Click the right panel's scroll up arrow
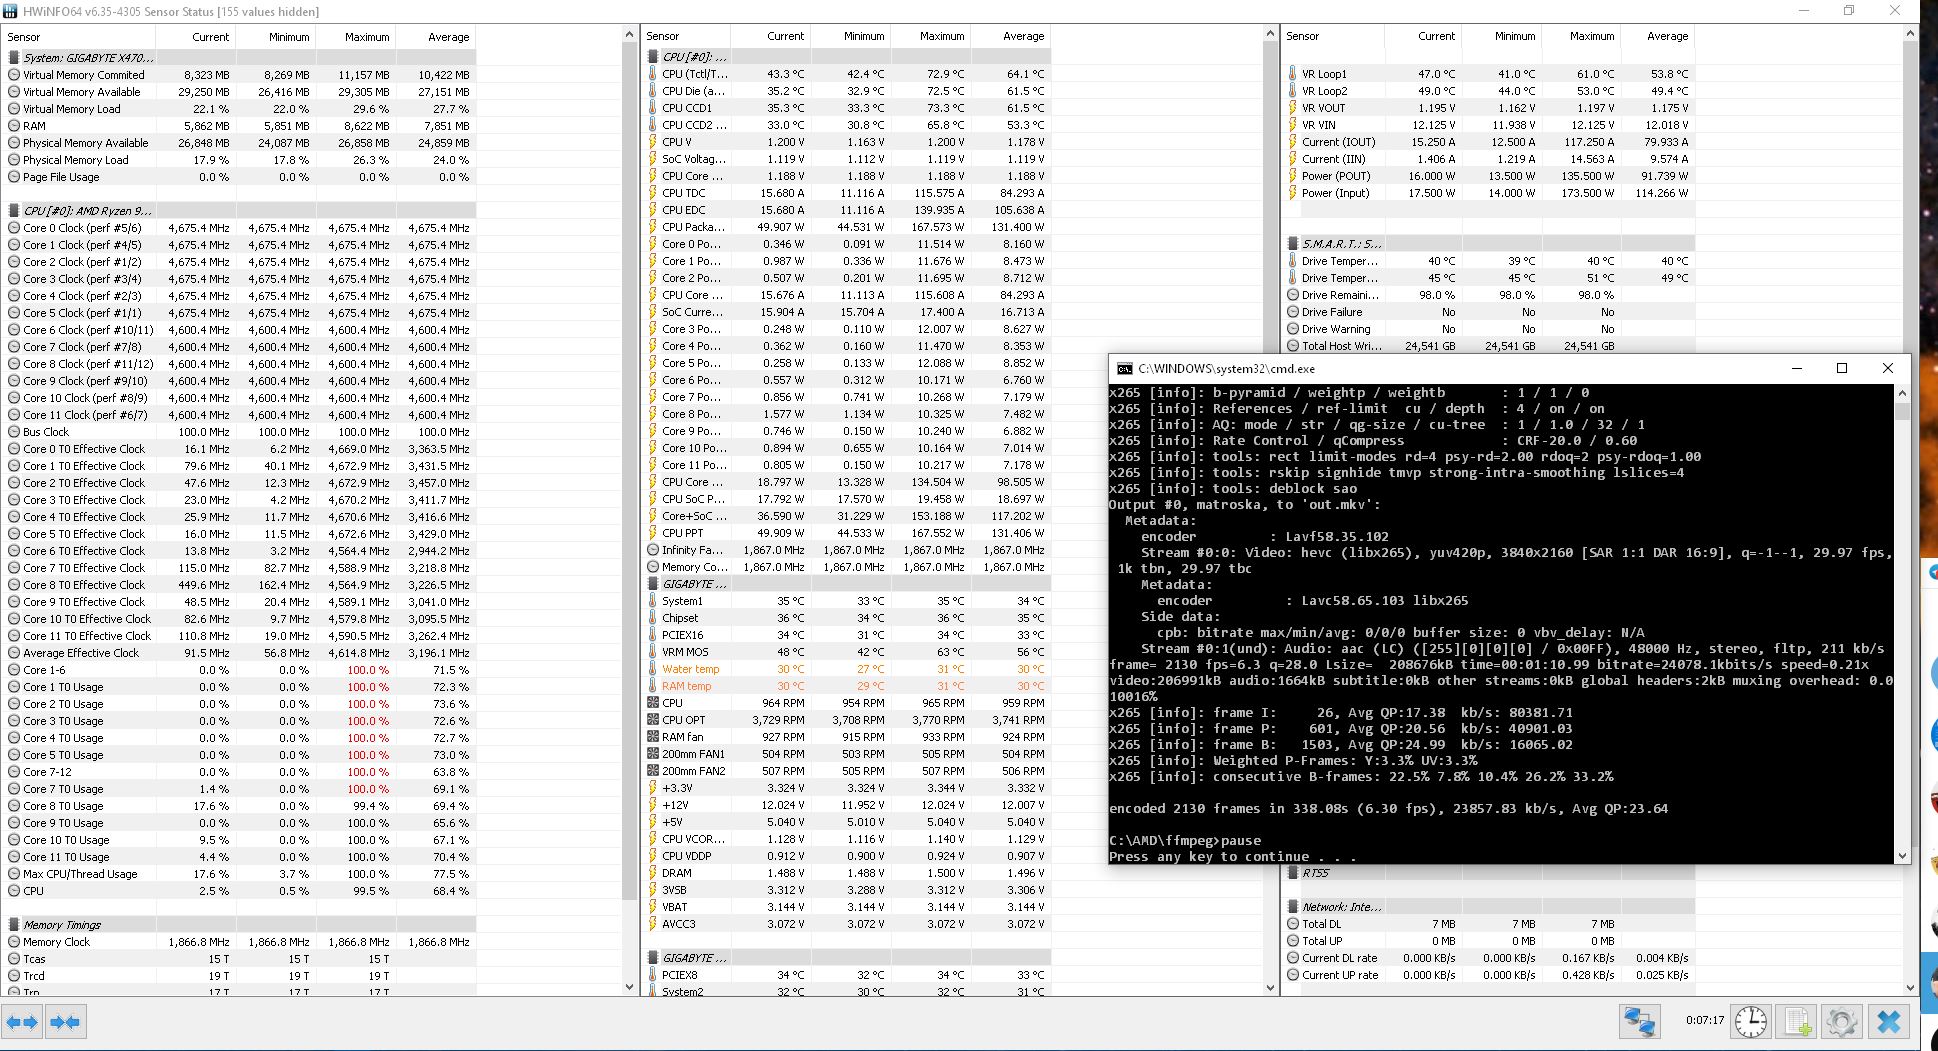Viewport: 1938px width, 1051px height. [1912, 34]
